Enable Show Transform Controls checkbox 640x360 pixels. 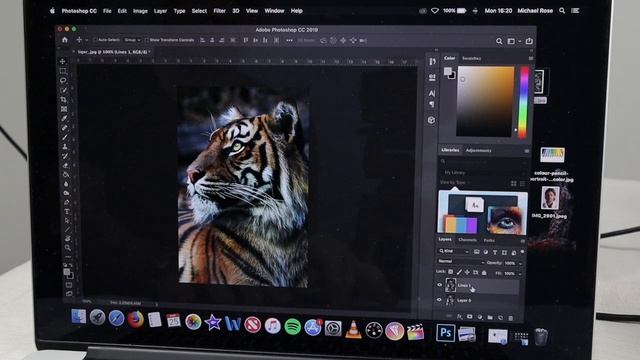click(147, 40)
